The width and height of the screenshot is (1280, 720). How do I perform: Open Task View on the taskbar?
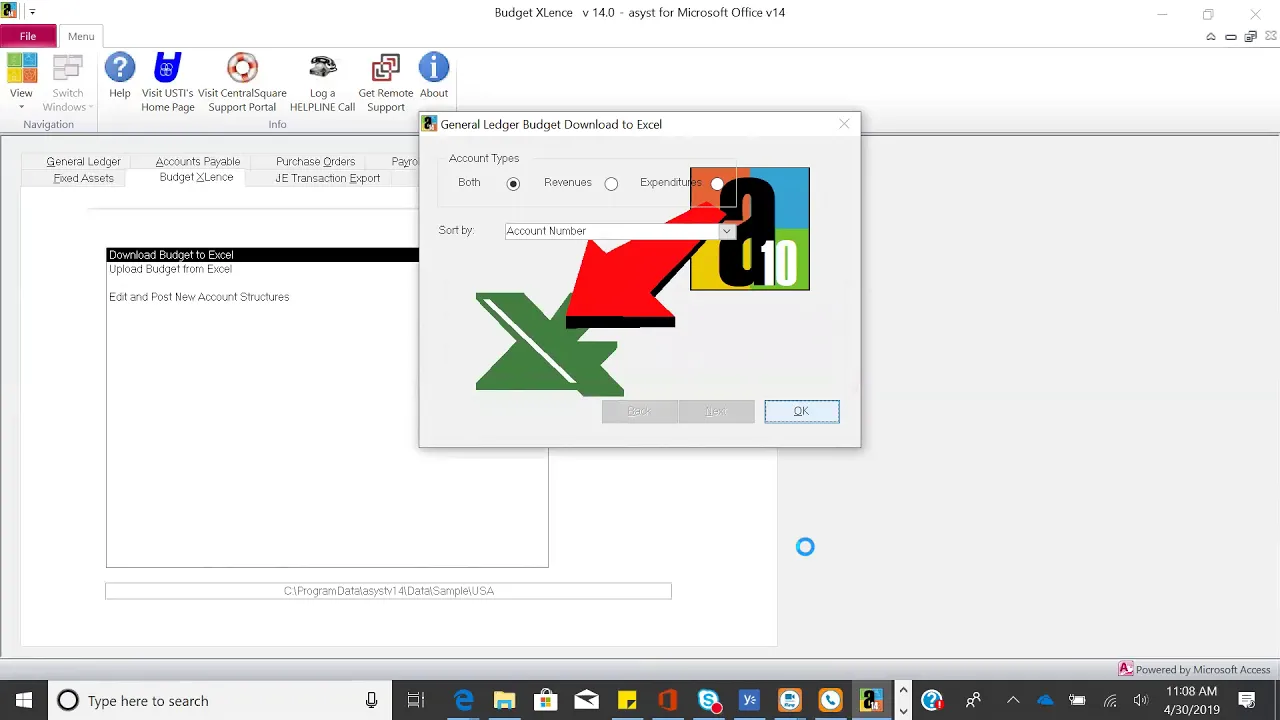pos(416,700)
